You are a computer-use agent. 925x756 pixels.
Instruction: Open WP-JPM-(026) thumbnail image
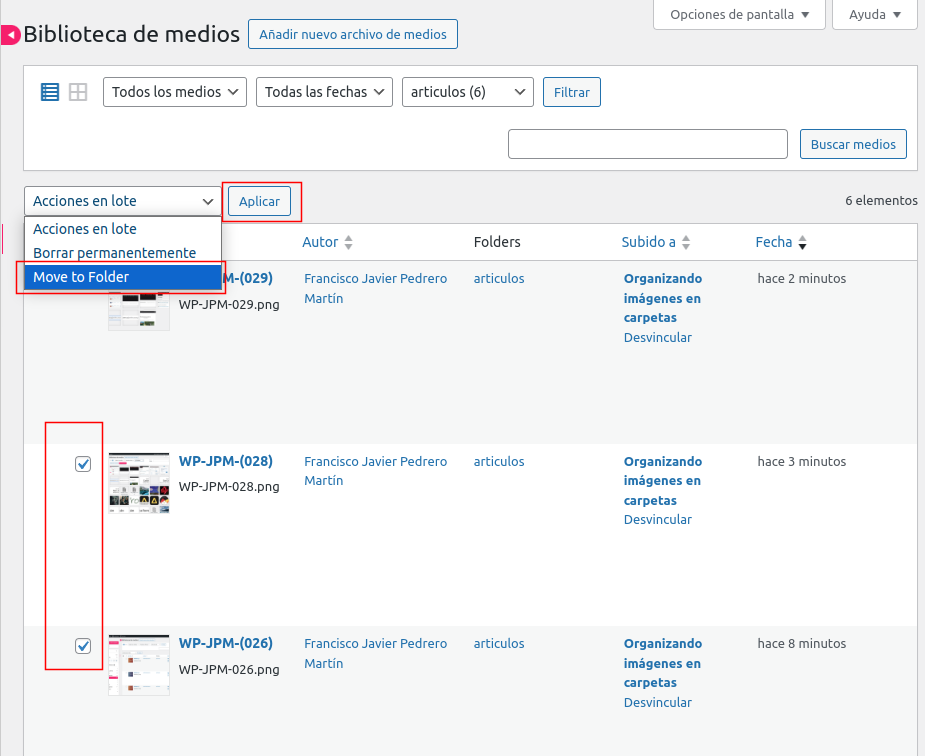click(x=139, y=665)
